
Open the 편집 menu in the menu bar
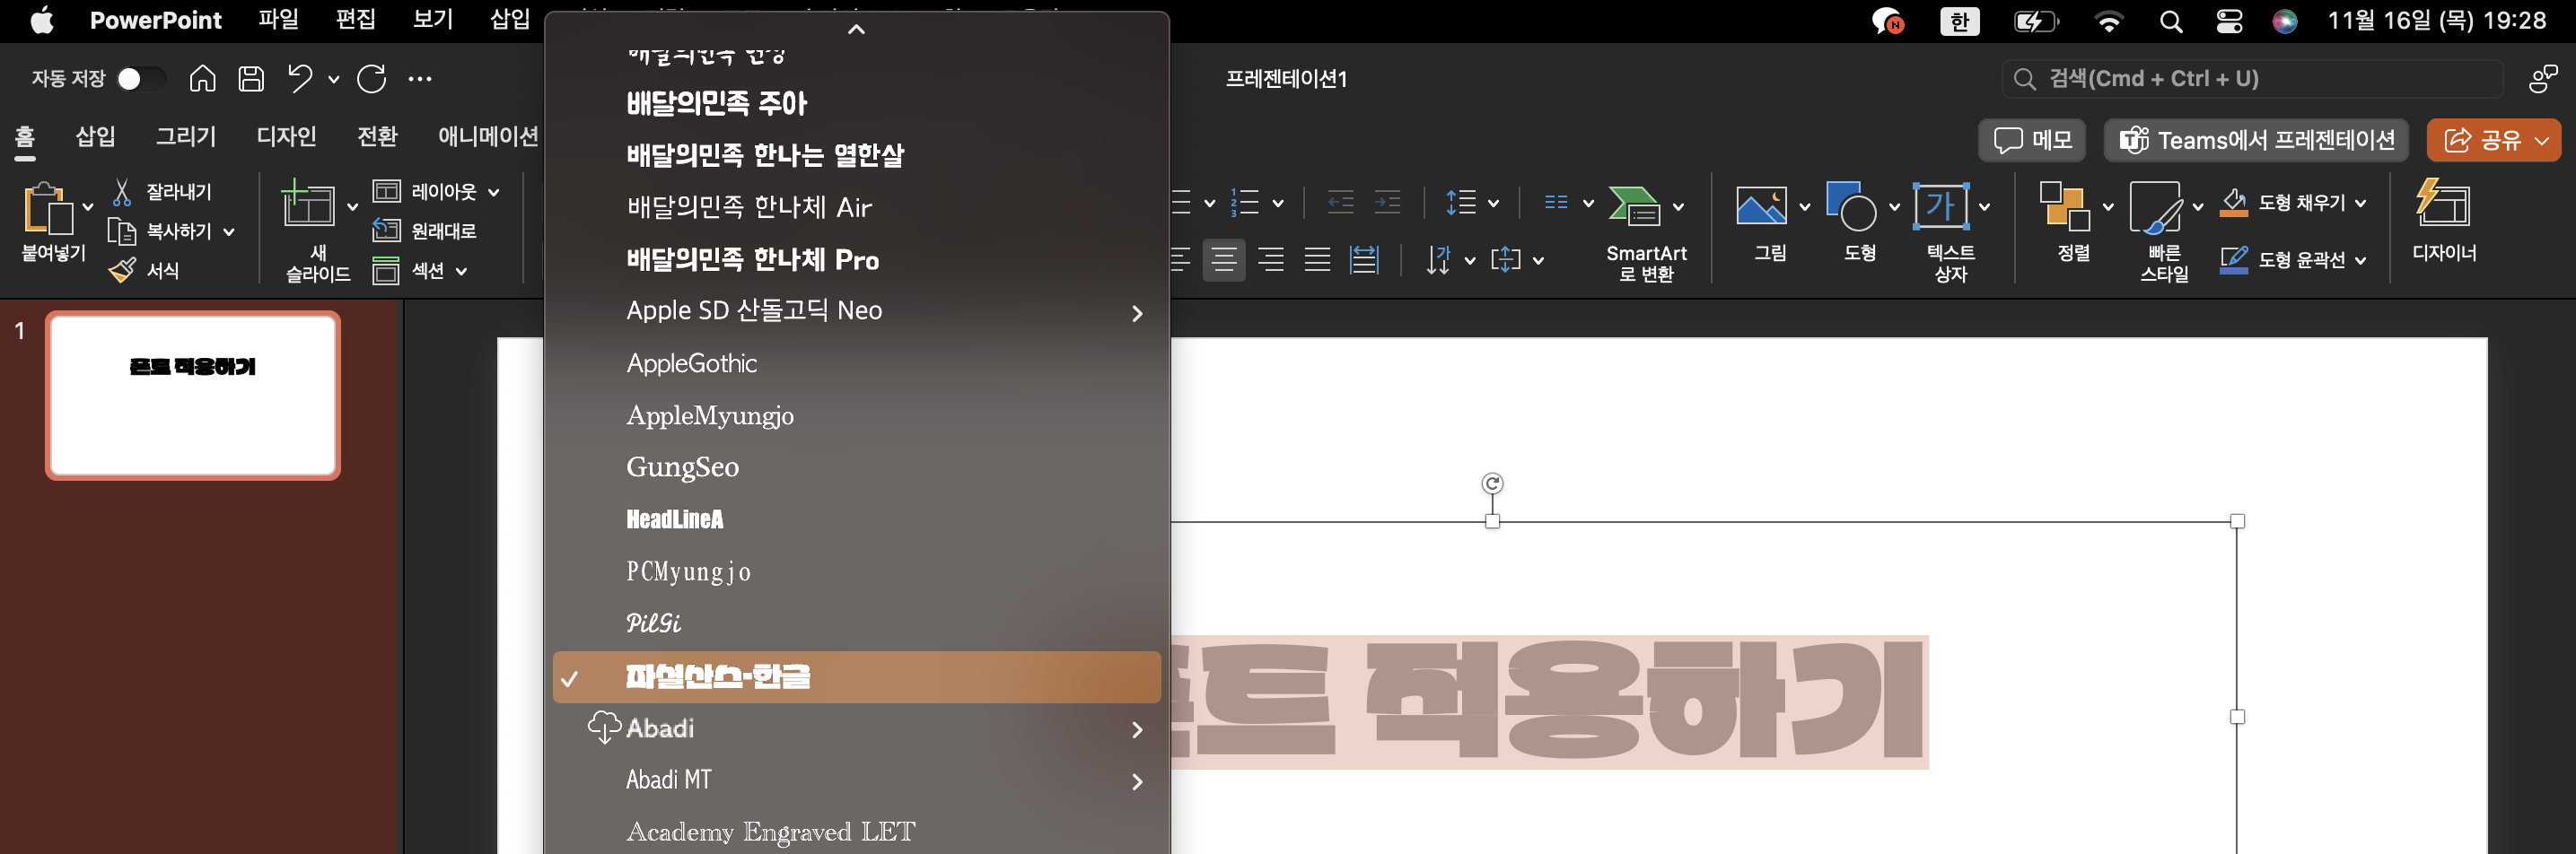tap(356, 20)
